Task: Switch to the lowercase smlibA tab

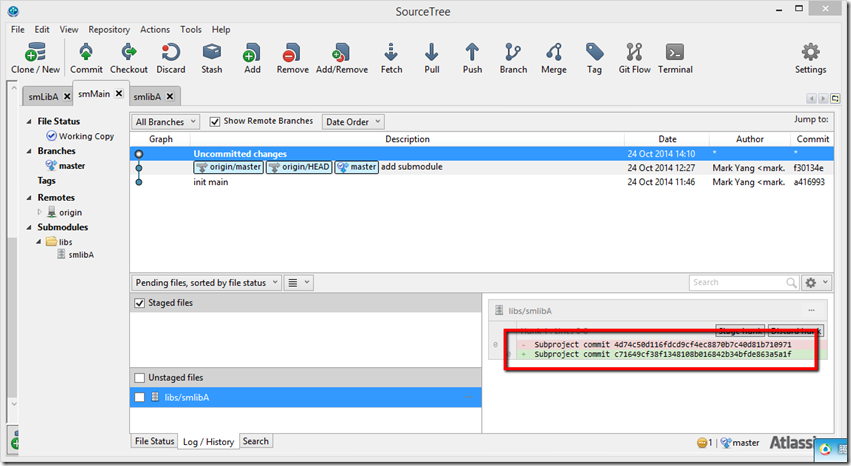Action: (x=147, y=97)
